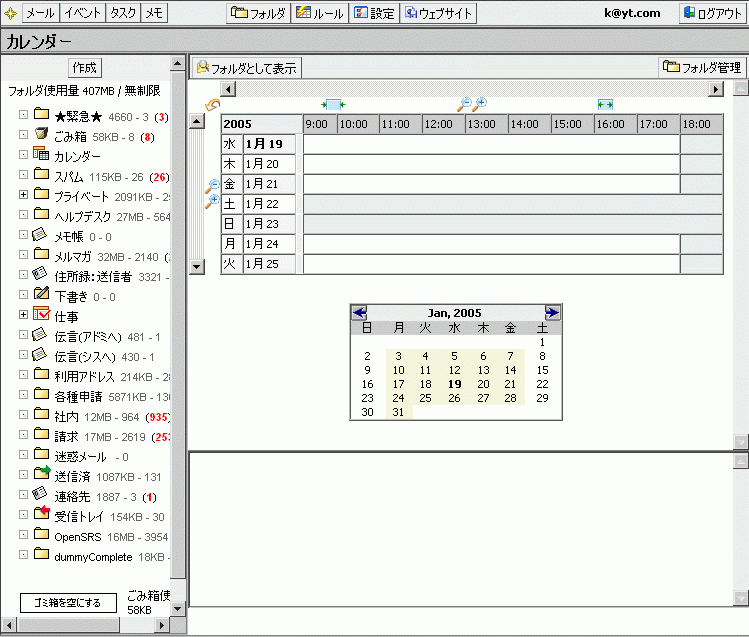Open the メール tab

click(x=39, y=14)
